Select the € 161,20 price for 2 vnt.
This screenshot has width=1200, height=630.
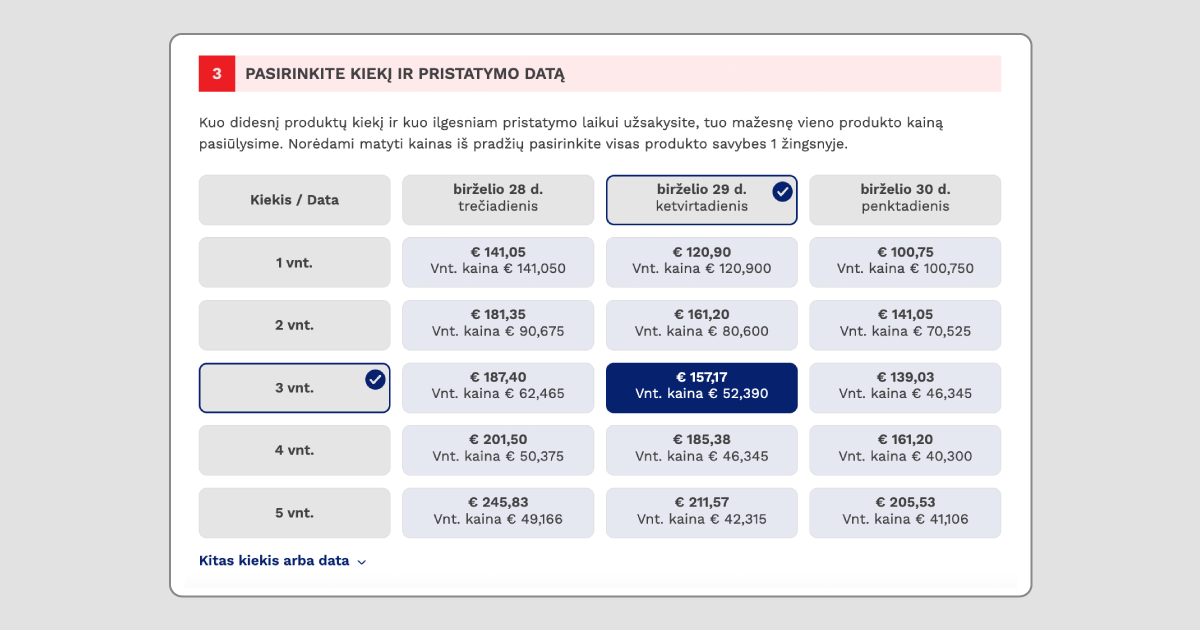coord(701,324)
